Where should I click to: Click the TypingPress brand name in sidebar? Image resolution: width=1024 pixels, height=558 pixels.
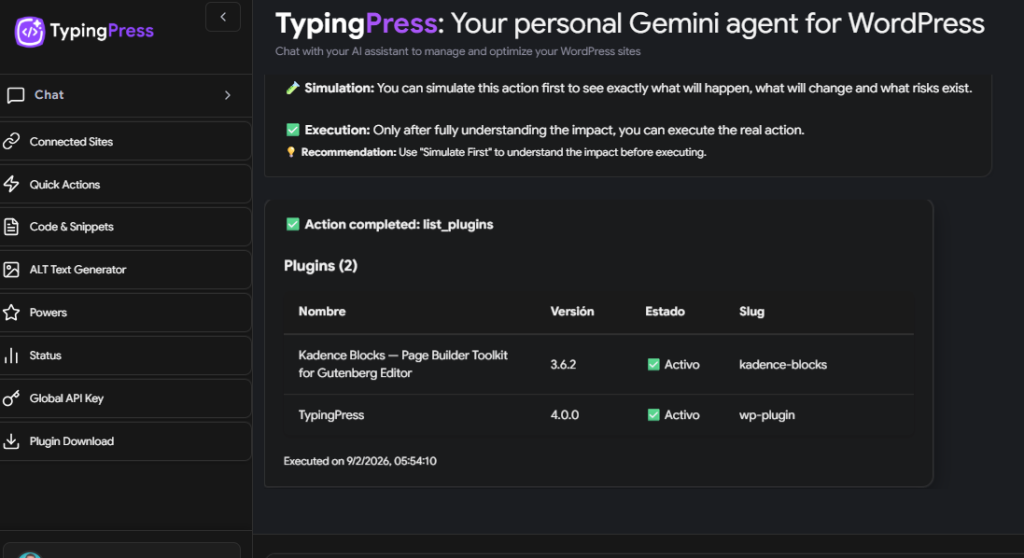(104, 31)
